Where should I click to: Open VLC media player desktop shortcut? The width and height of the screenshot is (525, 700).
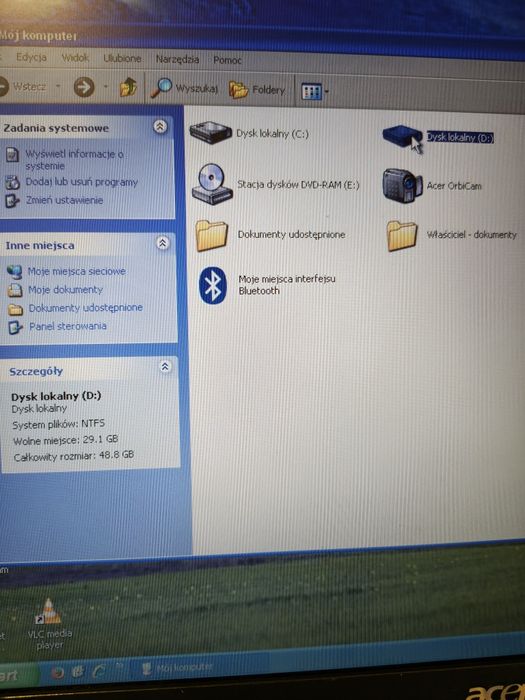click(49, 623)
